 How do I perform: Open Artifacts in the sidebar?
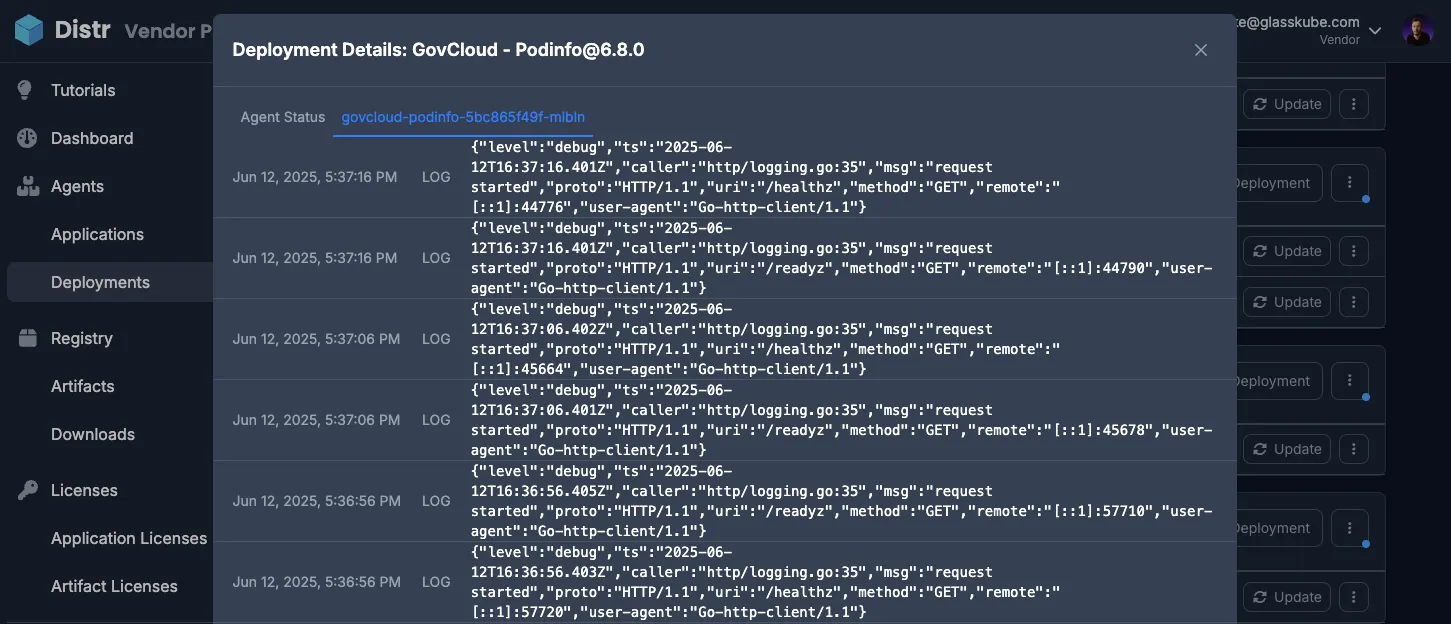coord(83,386)
